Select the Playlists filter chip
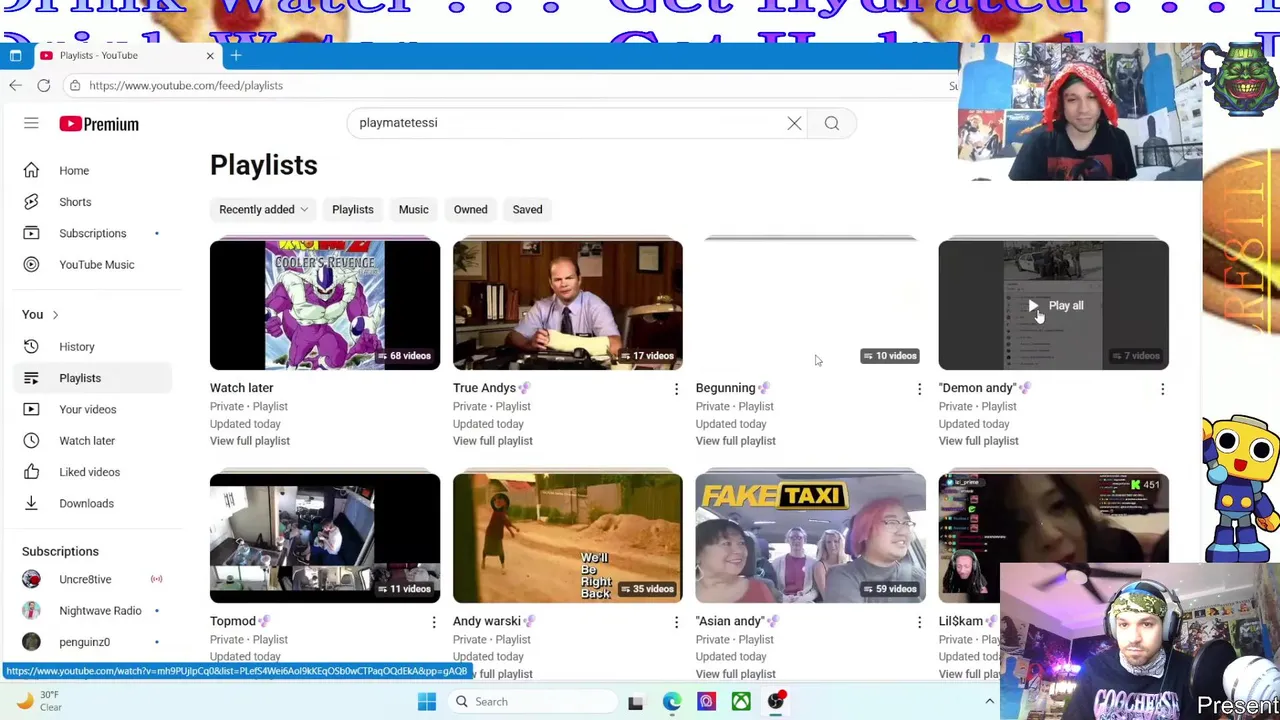The image size is (1280, 720). [x=352, y=210]
